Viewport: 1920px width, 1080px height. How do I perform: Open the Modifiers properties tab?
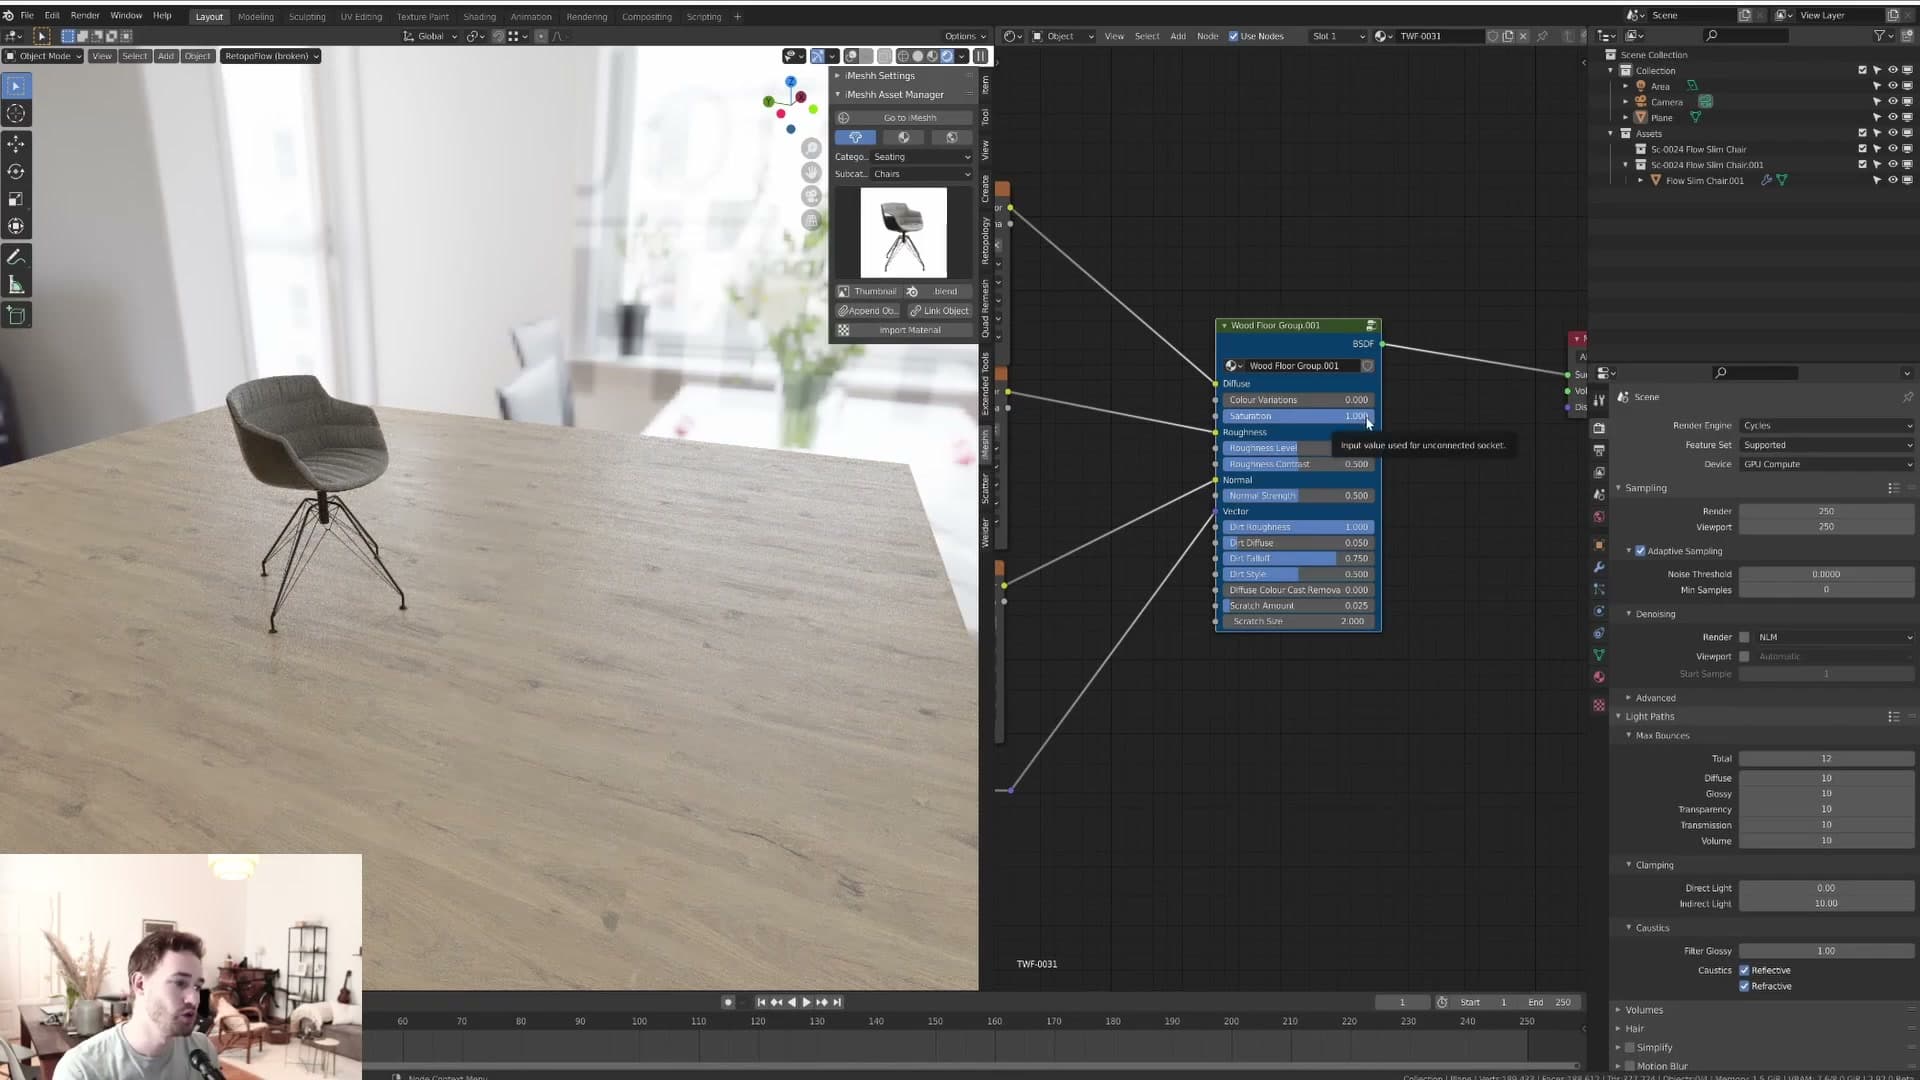[x=1599, y=567]
